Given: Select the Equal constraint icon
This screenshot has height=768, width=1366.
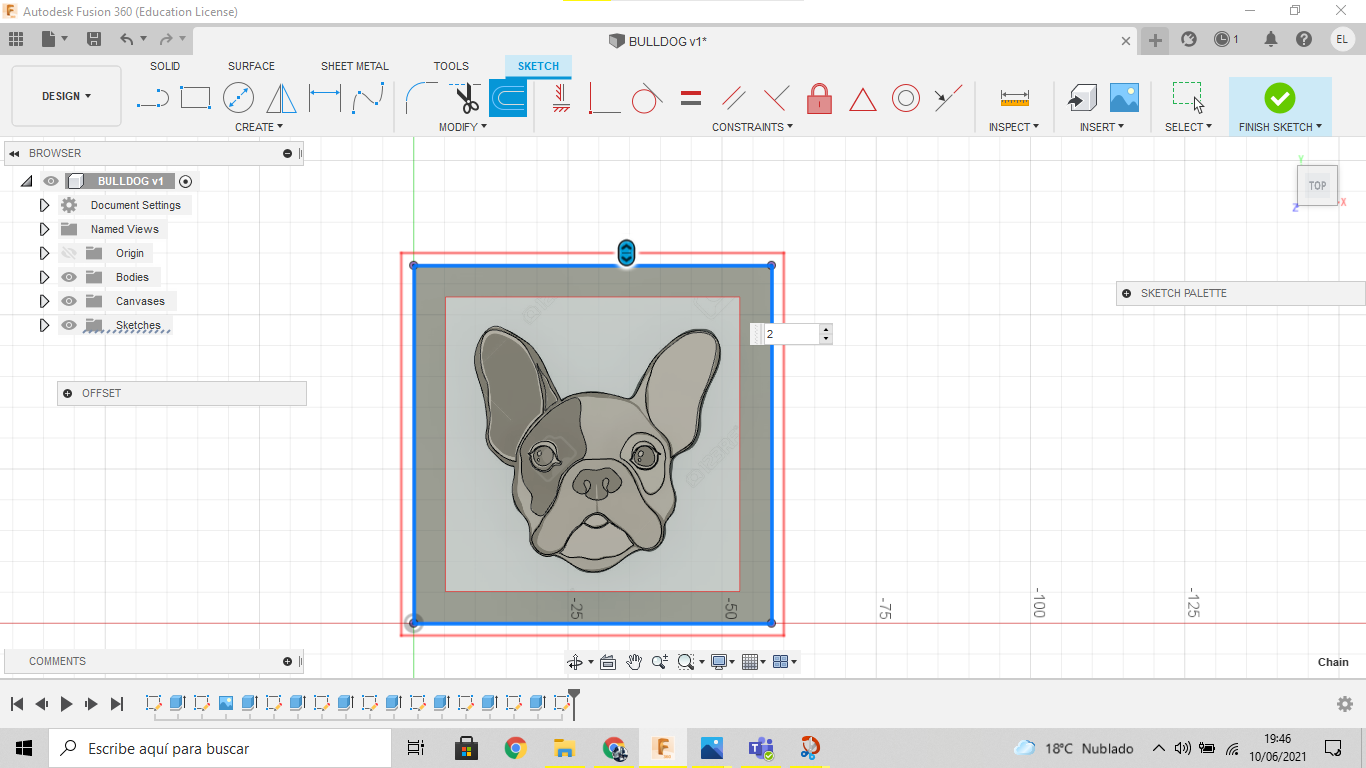Looking at the screenshot, I should click(690, 98).
